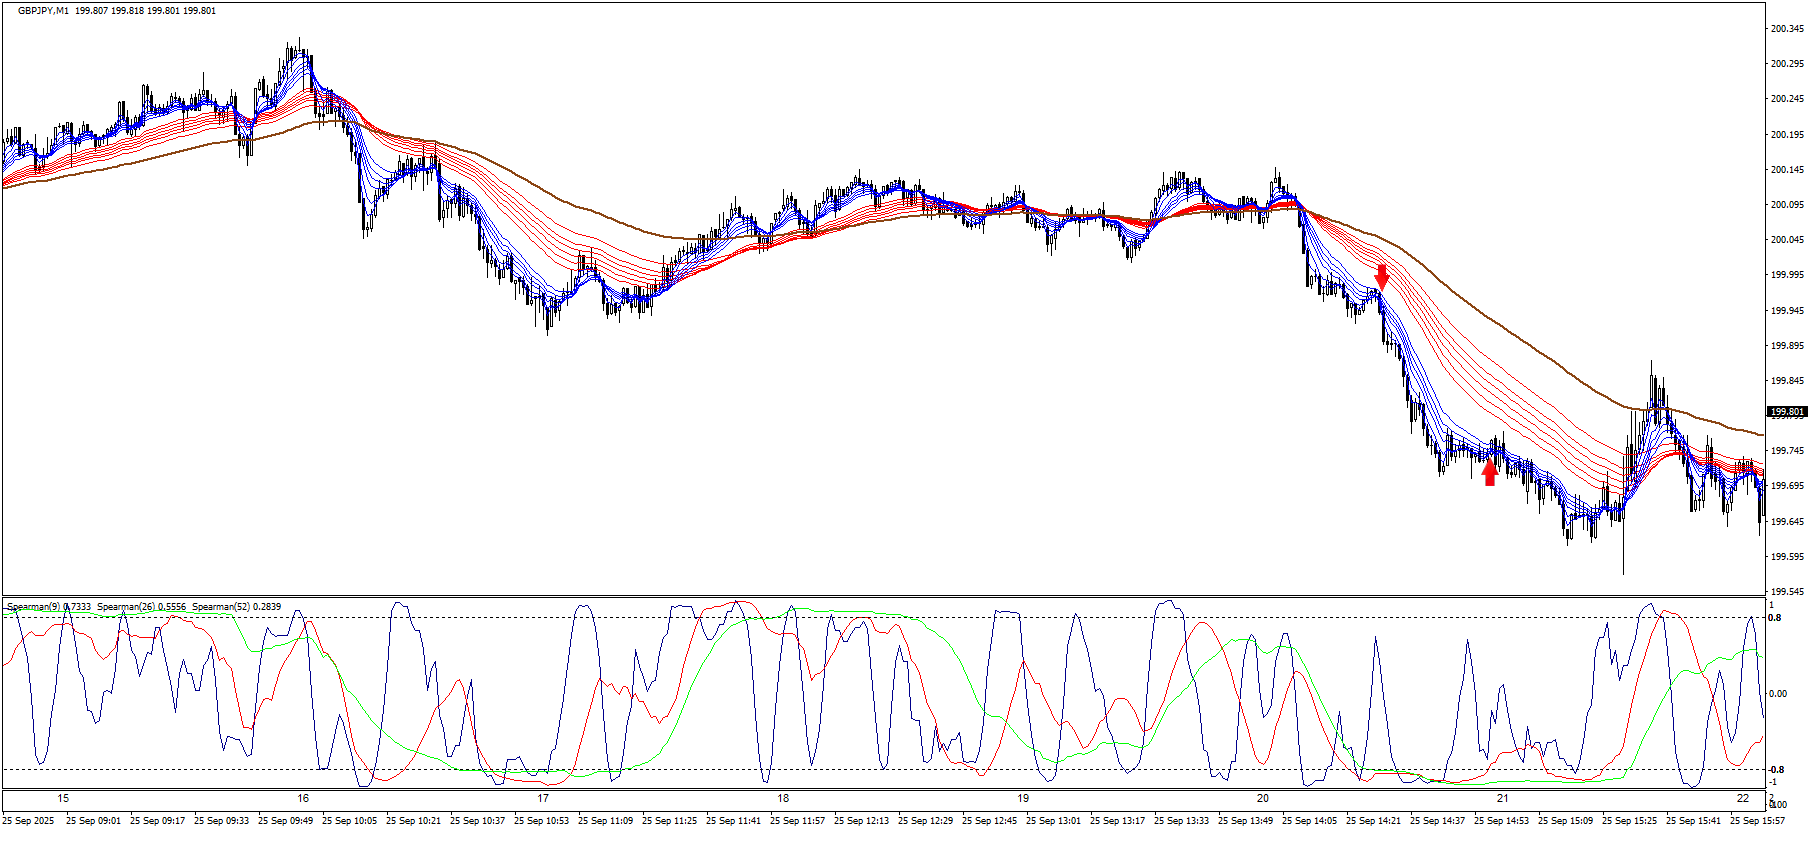This screenshot has height=847, width=1816.
Task: Click the 199.595 price scale label
Action: pyautogui.click(x=1786, y=557)
